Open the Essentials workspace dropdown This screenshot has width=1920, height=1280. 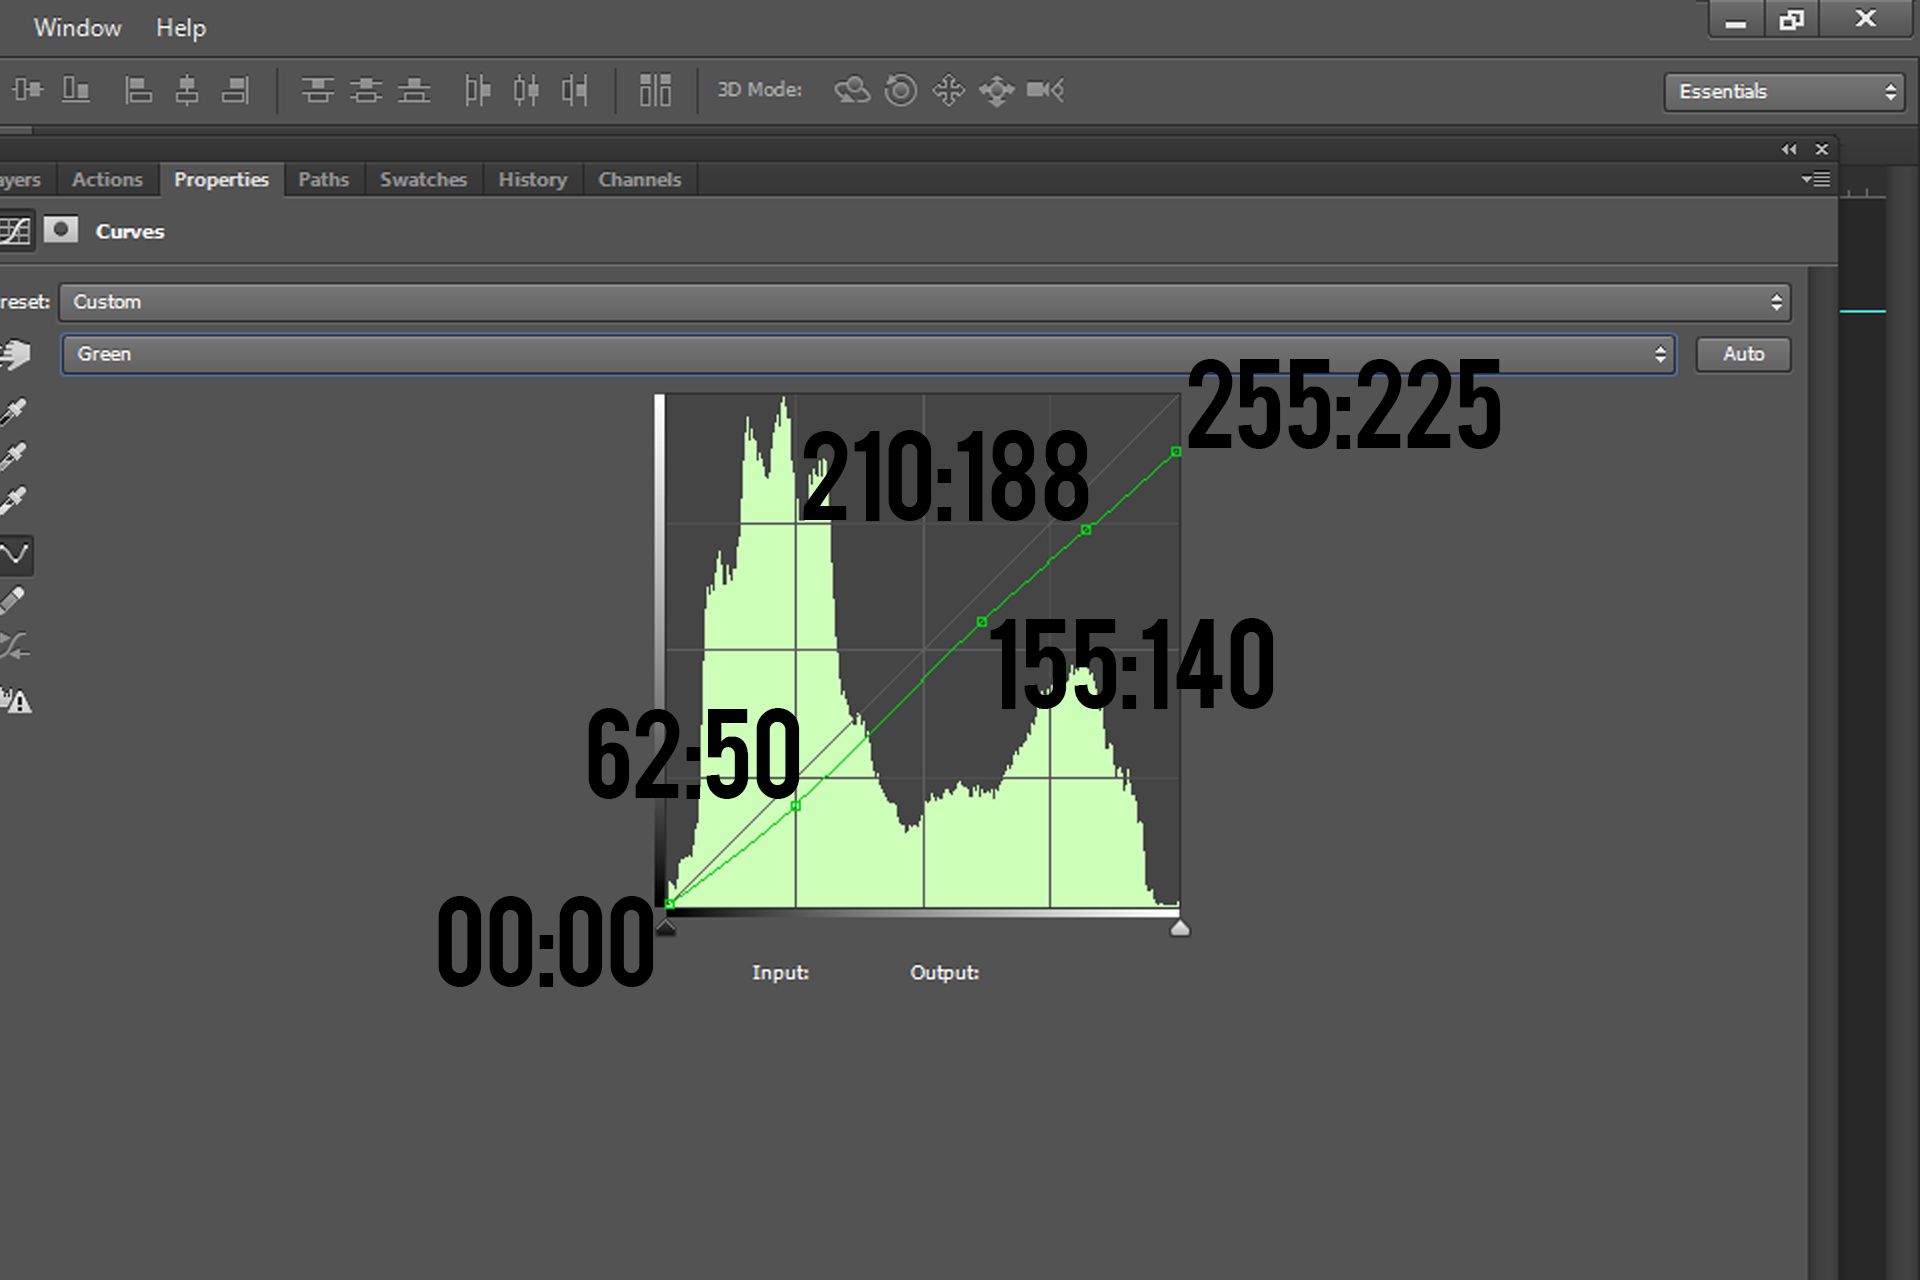(x=1782, y=91)
